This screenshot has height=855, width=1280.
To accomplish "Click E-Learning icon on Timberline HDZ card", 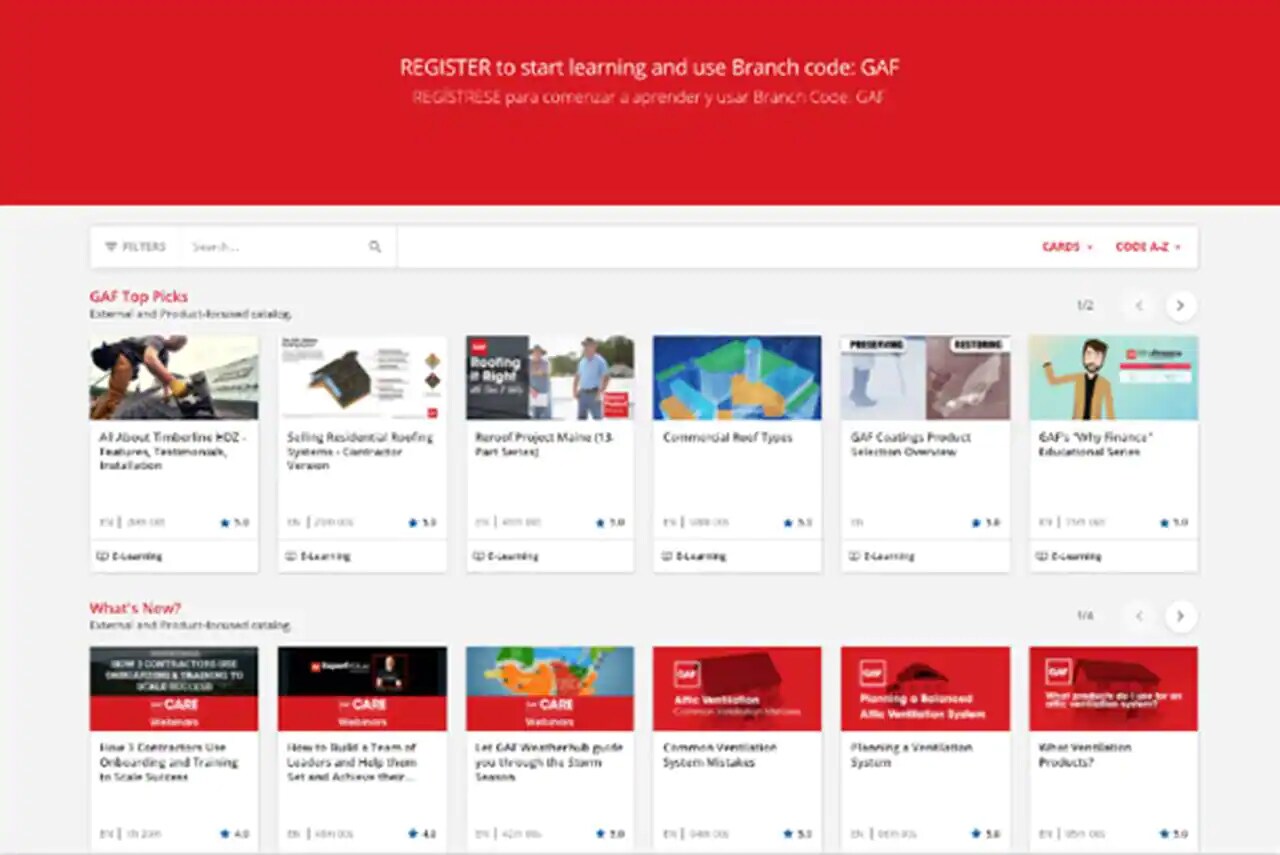I will tap(101, 556).
